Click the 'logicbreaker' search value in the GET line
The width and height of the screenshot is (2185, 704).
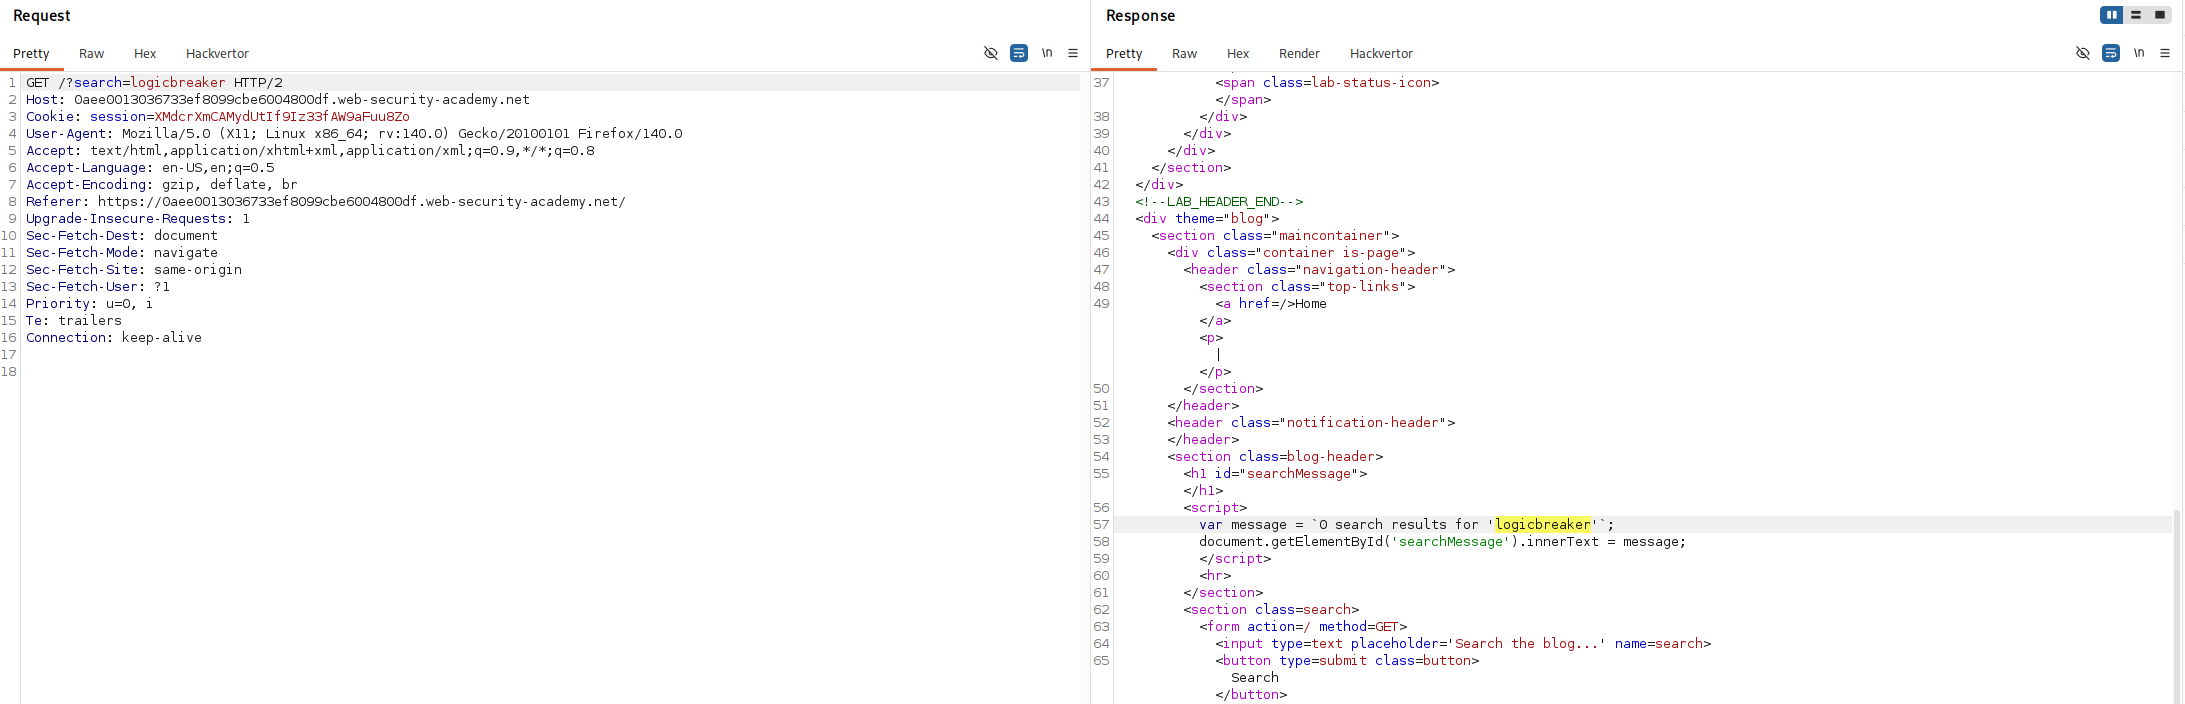pos(178,83)
